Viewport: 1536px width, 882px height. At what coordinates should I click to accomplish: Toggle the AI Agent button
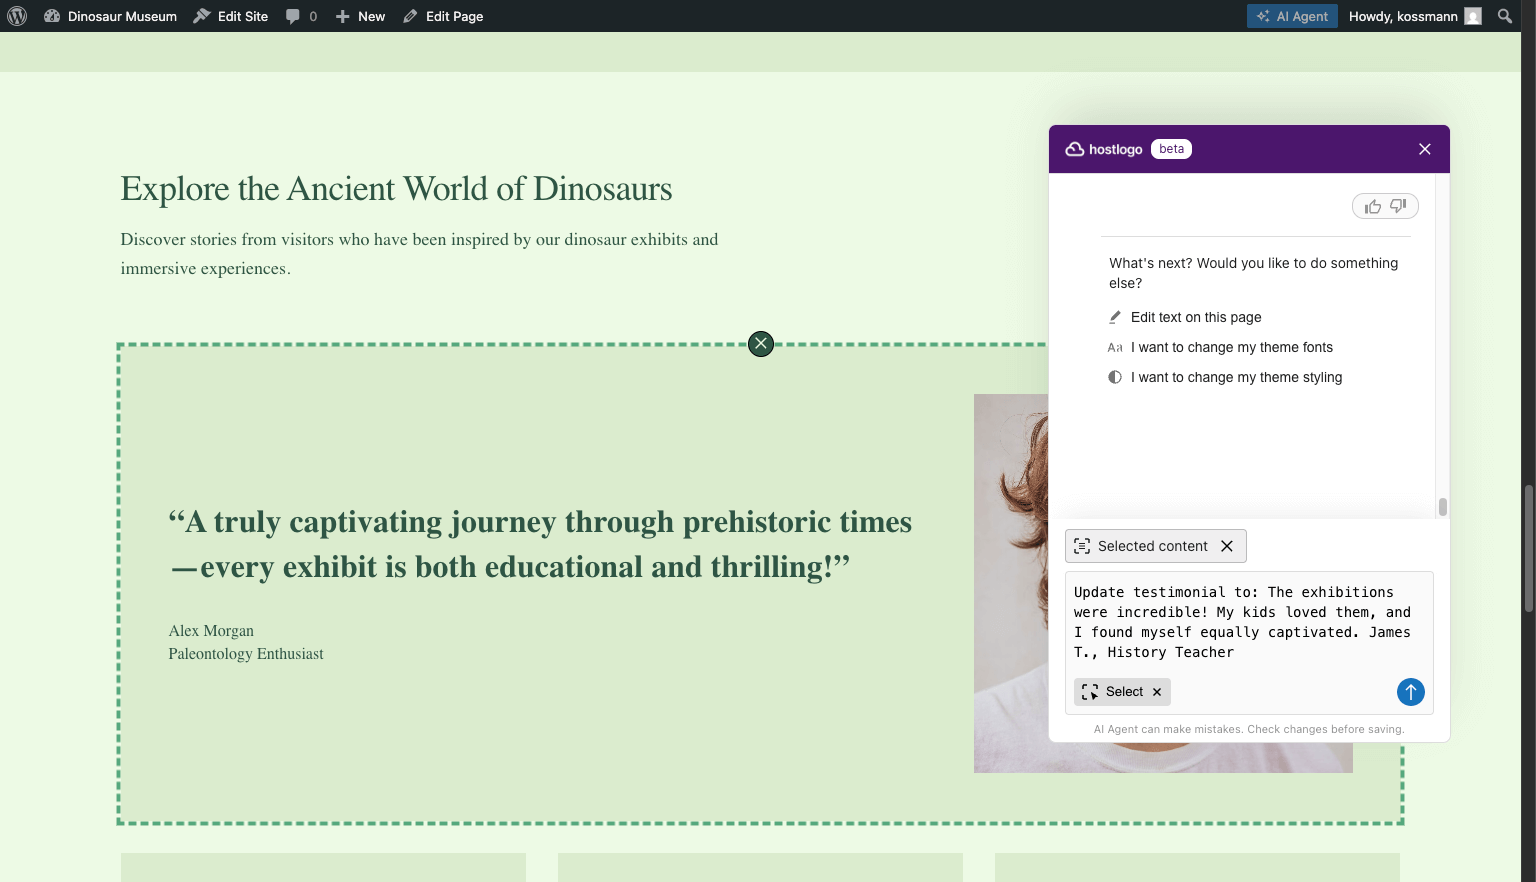pyautogui.click(x=1291, y=16)
